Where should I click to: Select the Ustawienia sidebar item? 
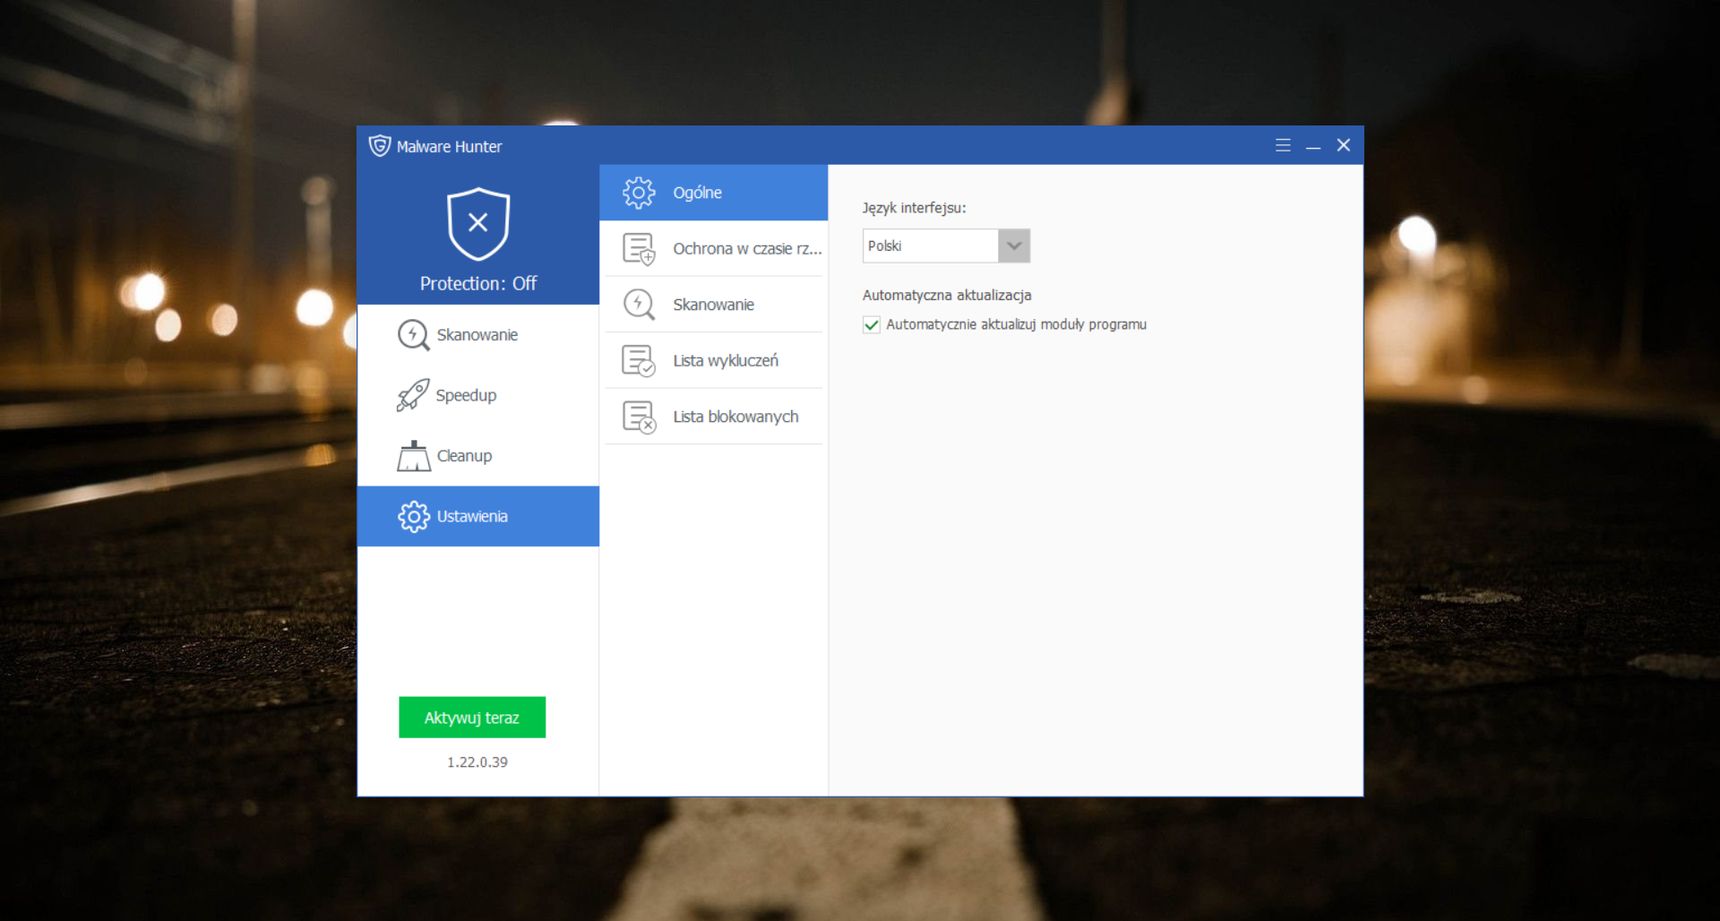point(478,517)
